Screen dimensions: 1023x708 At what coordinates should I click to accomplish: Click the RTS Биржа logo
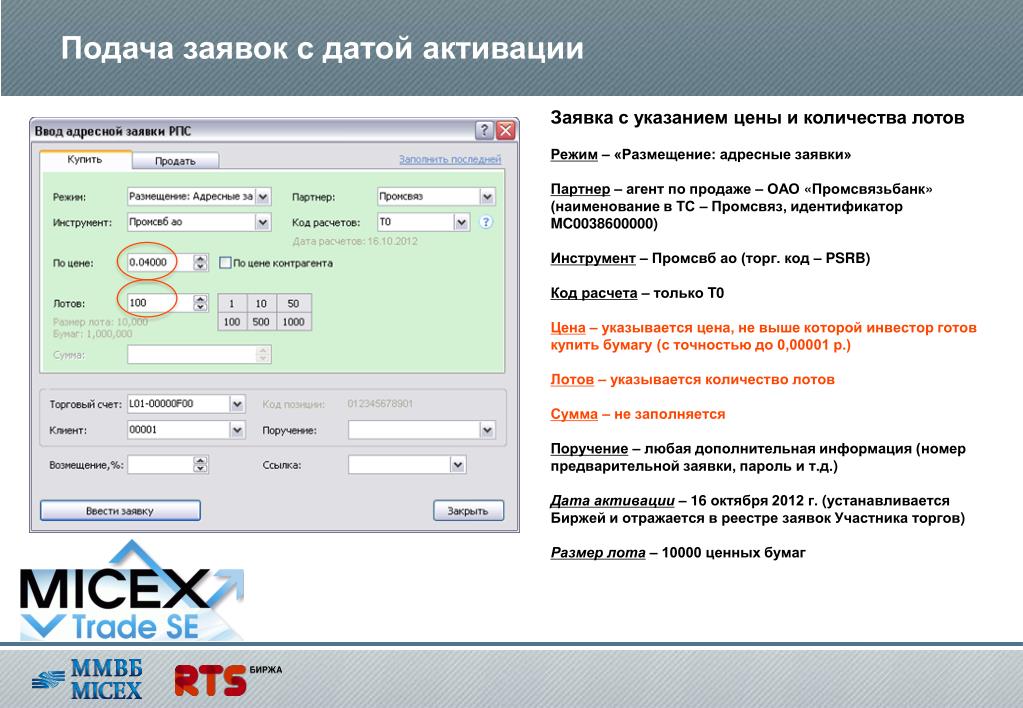pyautogui.click(x=228, y=680)
